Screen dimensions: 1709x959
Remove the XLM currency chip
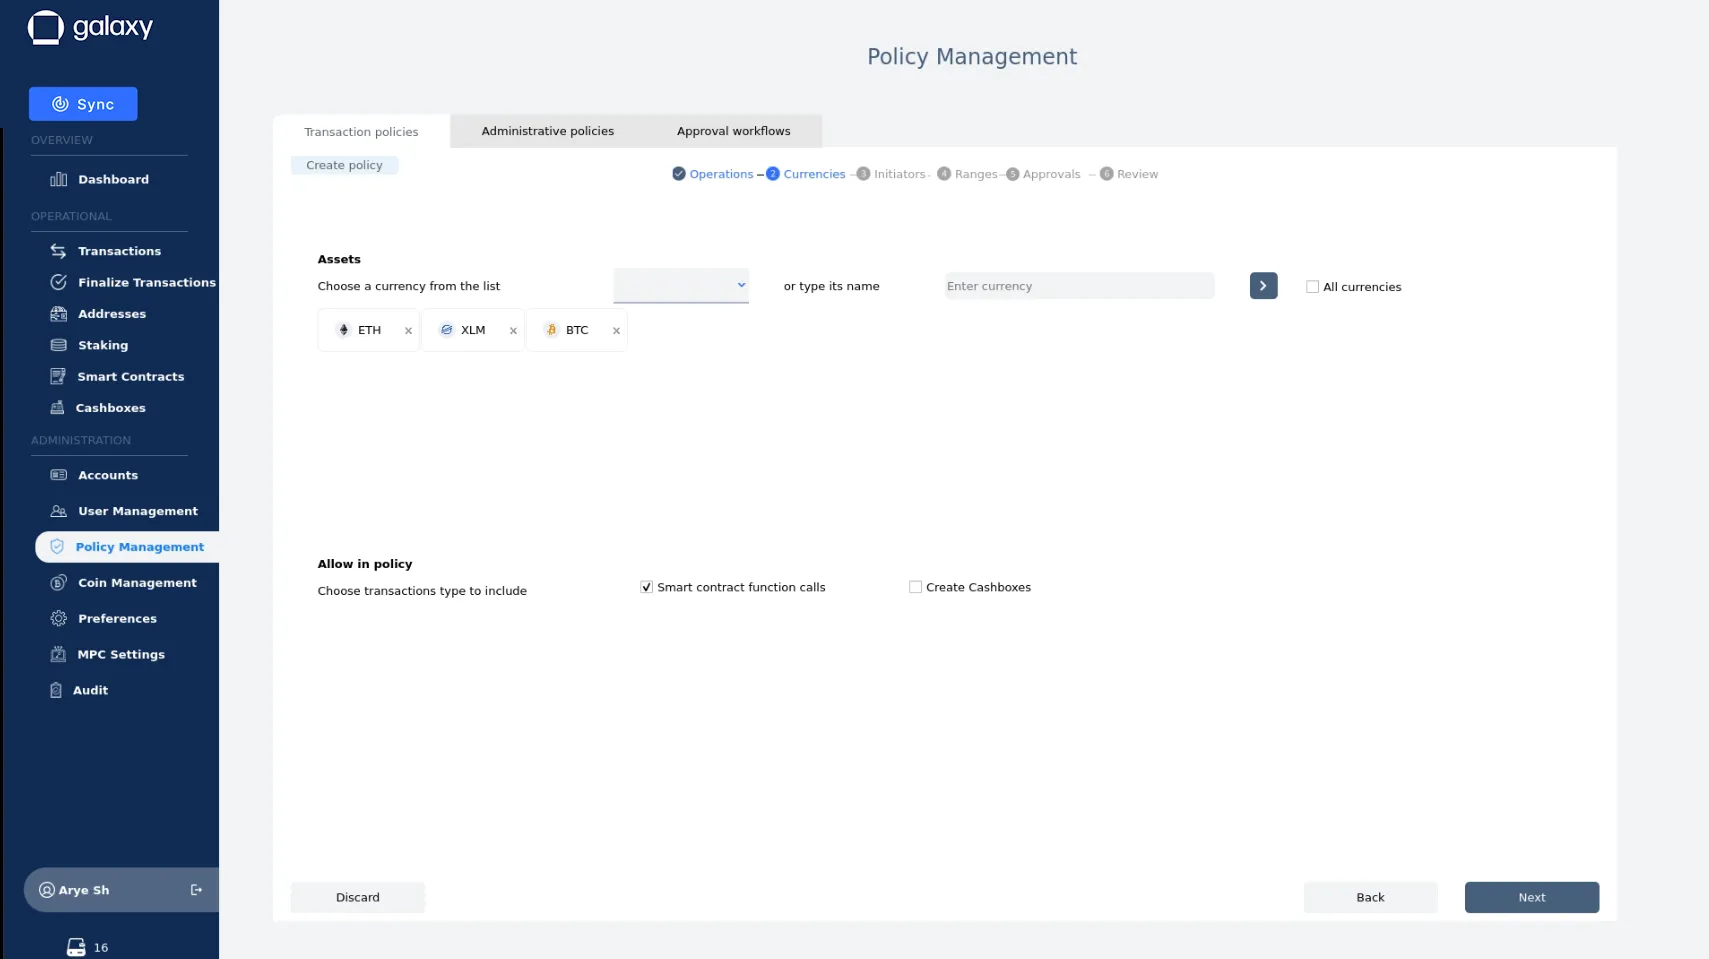click(x=513, y=331)
